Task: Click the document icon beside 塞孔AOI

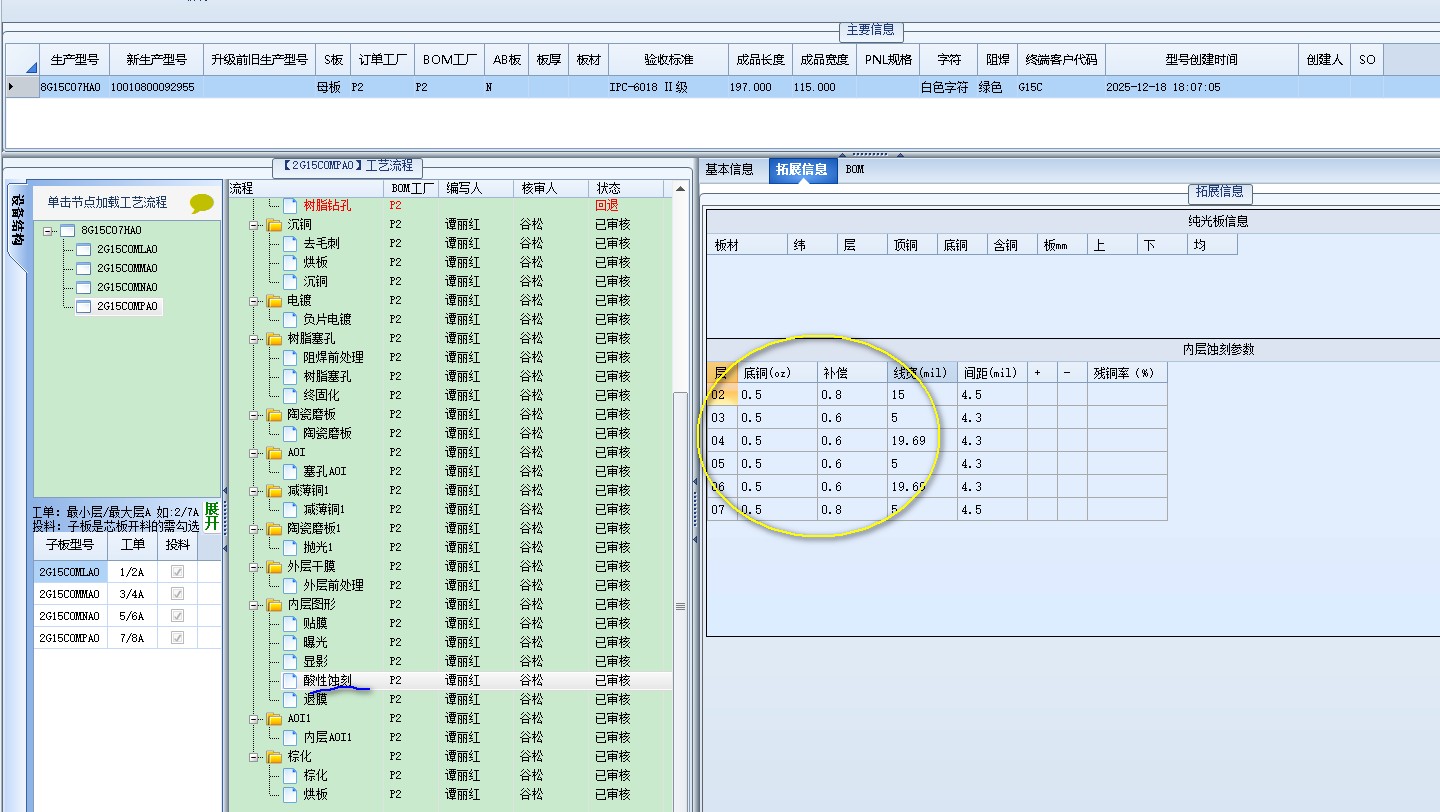Action: 291,471
